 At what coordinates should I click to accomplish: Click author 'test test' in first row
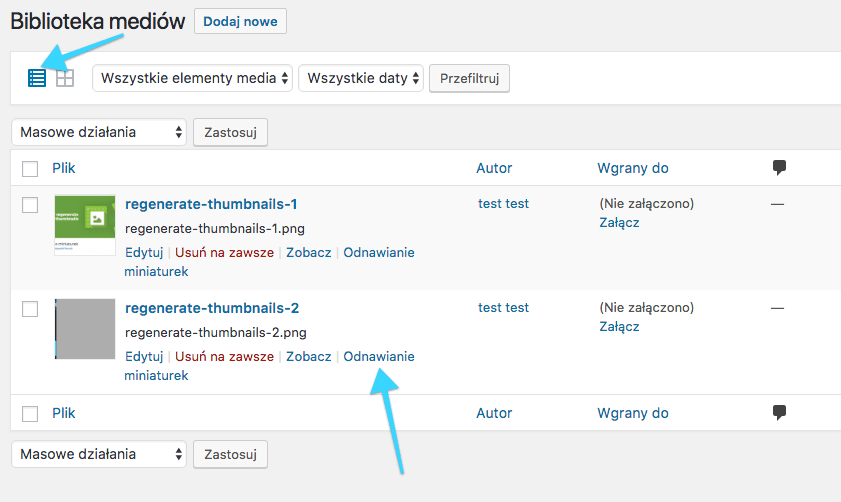[503, 203]
